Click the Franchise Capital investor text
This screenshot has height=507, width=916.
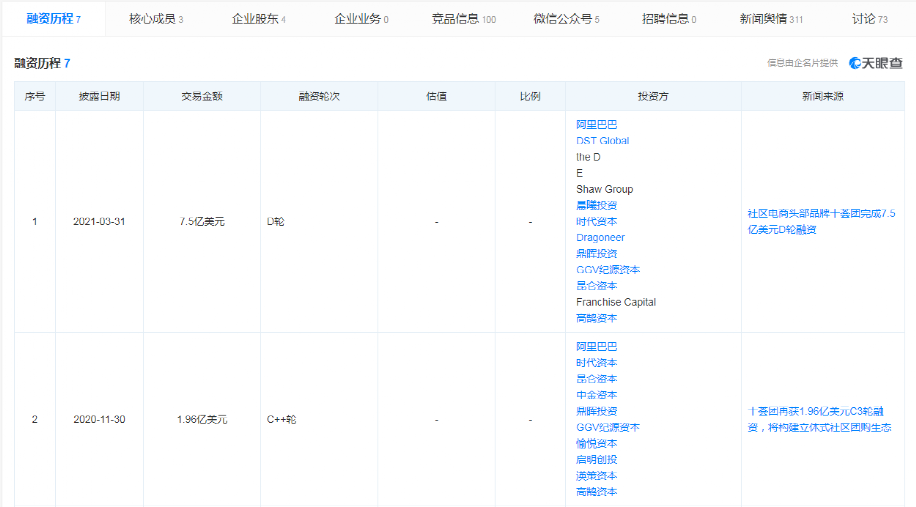tap(616, 302)
